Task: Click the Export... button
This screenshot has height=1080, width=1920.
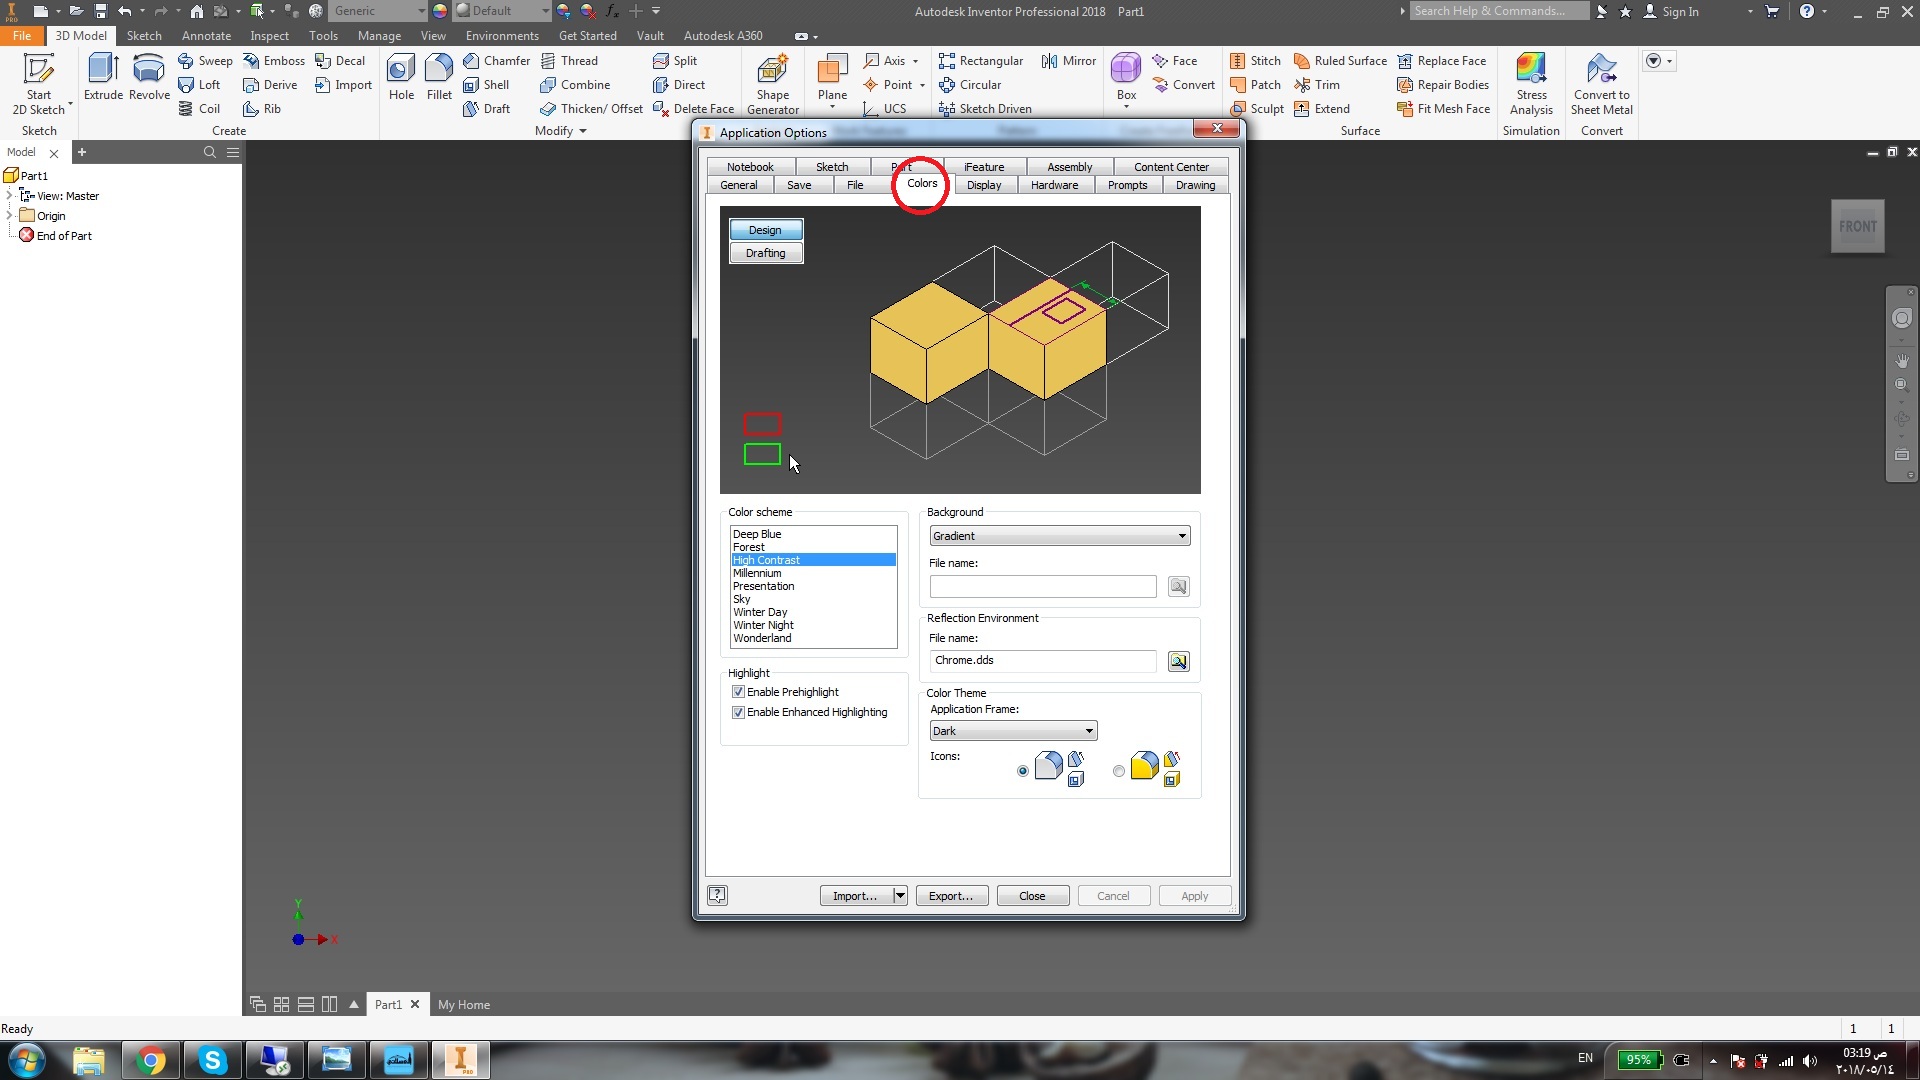Action: click(x=950, y=896)
